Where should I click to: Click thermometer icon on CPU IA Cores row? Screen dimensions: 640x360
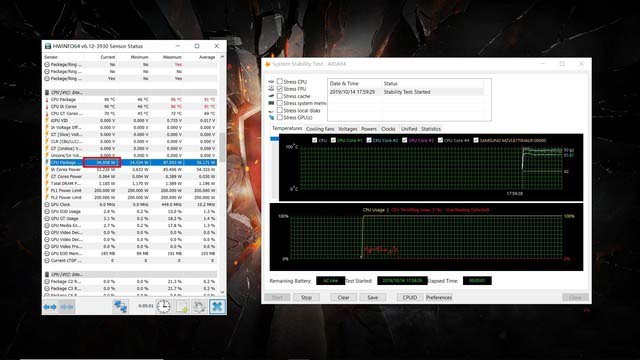[47, 107]
